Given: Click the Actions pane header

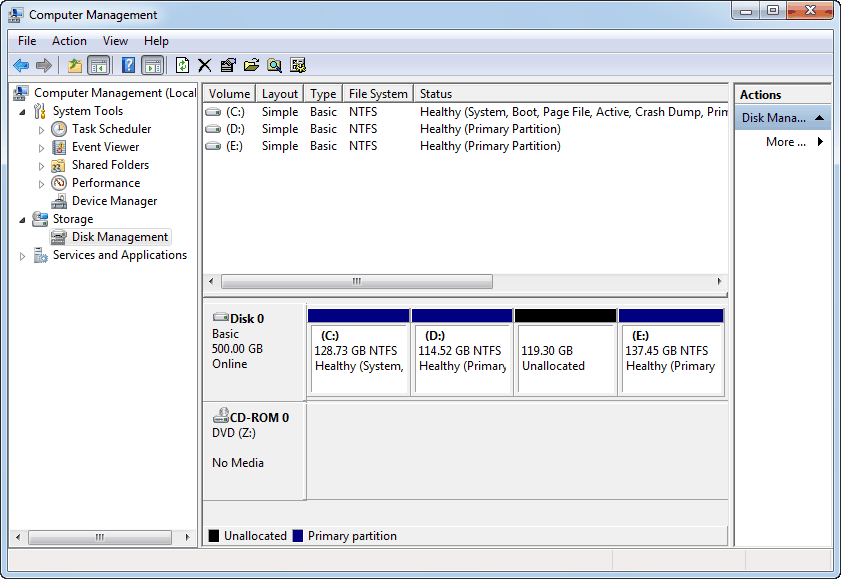Looking at the screenshot, I should click(783, 95).
